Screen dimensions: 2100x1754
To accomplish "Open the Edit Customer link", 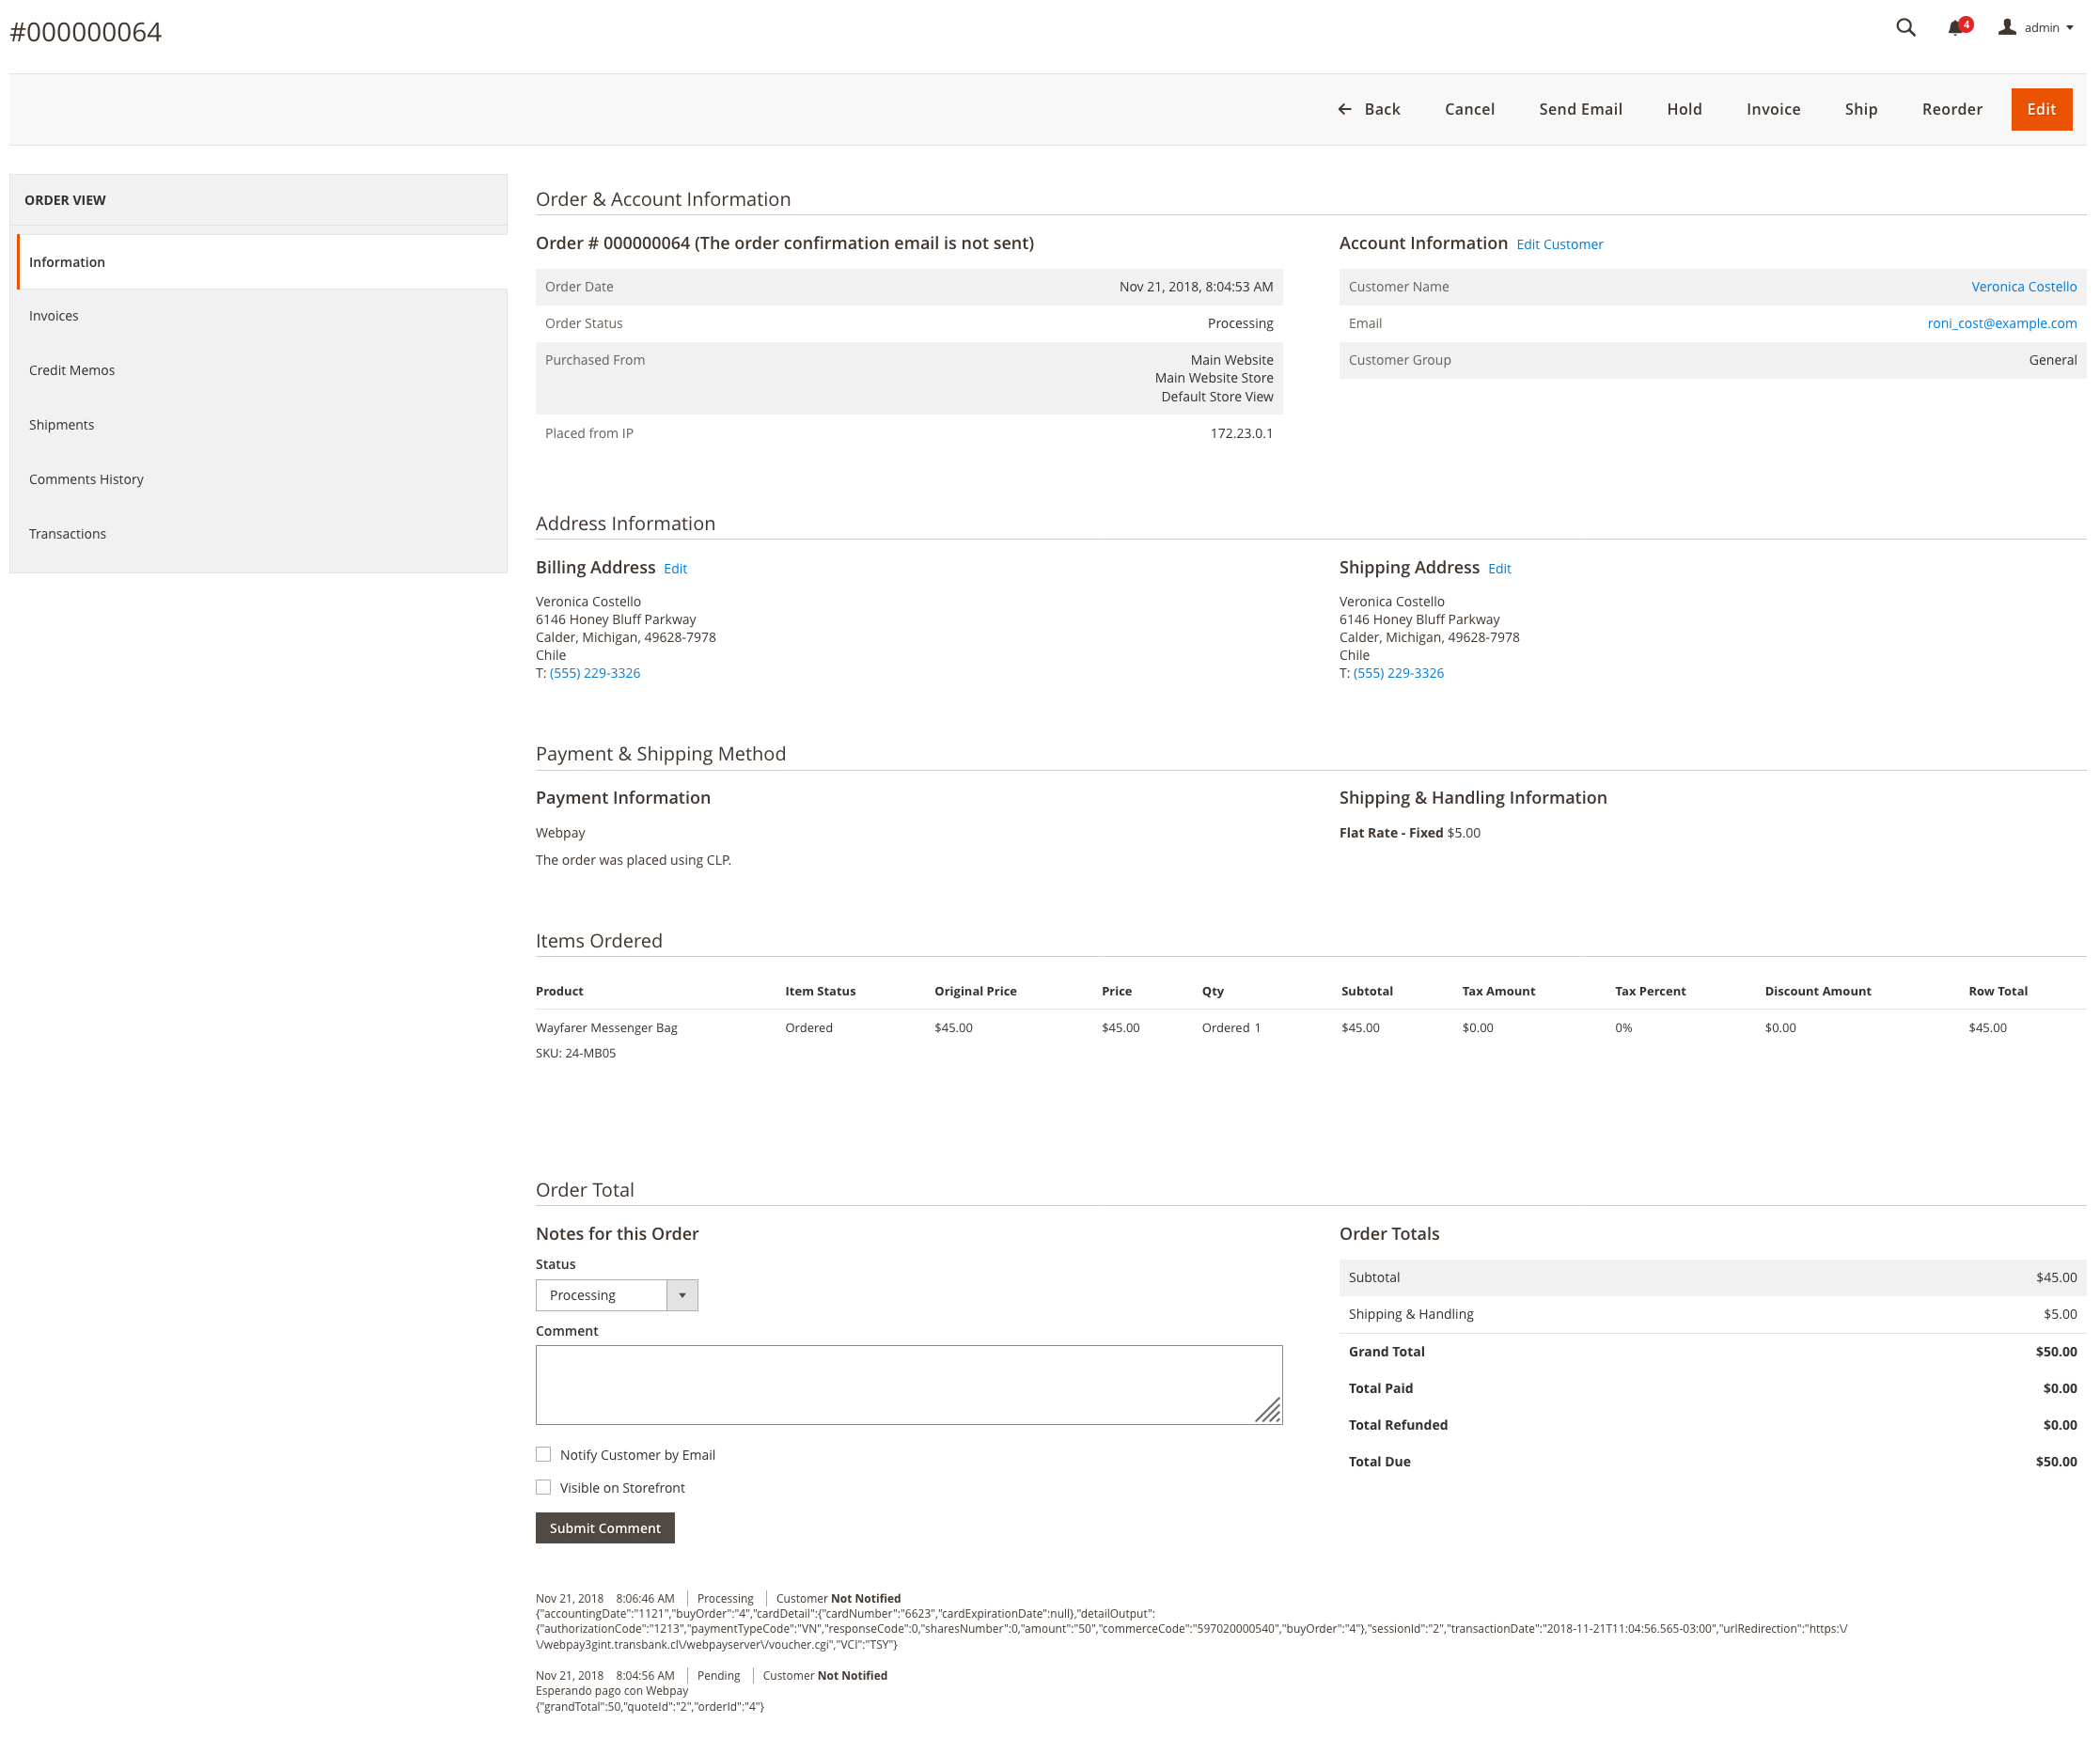I will tap(1559, 245).
